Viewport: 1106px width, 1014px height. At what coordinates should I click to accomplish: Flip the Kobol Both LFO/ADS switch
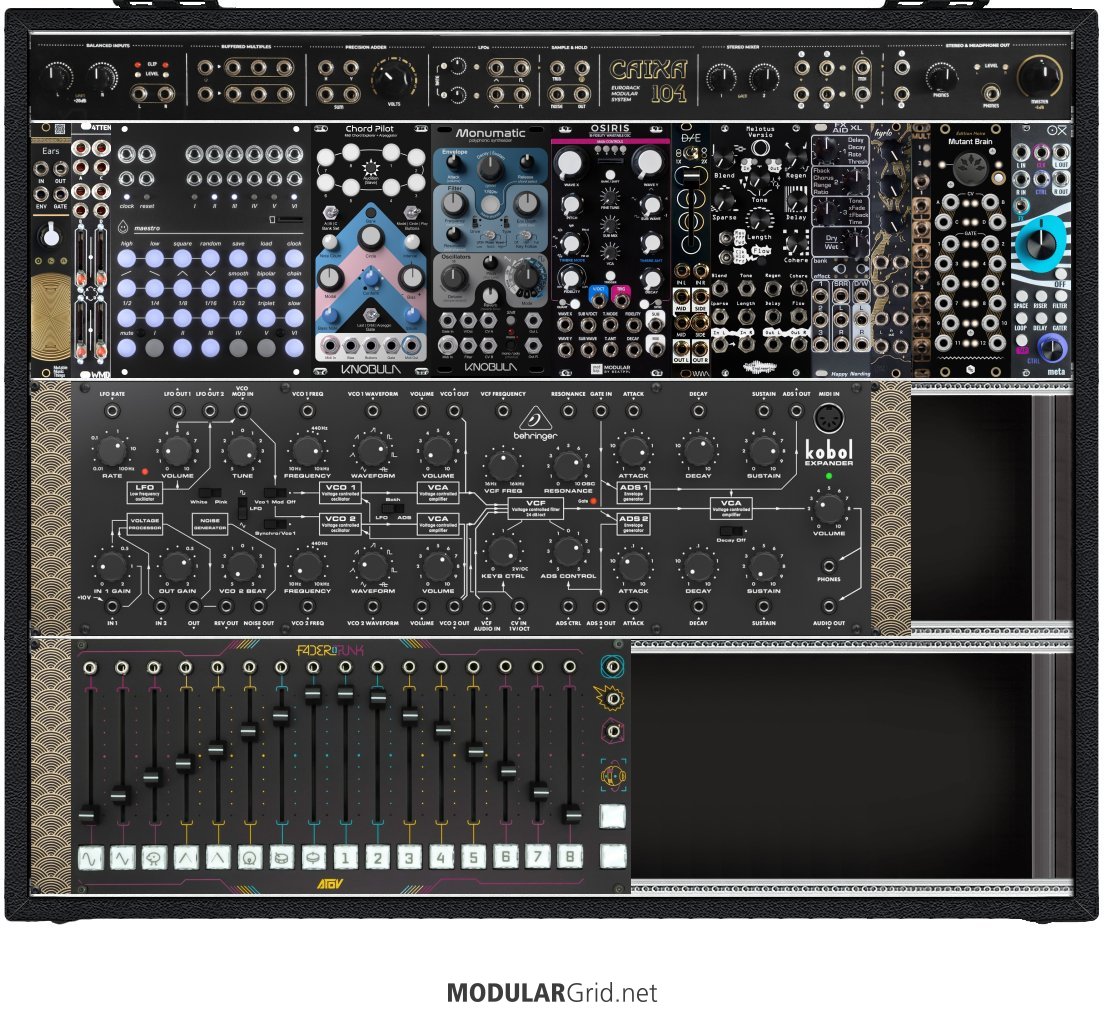(x=392, y=508)
